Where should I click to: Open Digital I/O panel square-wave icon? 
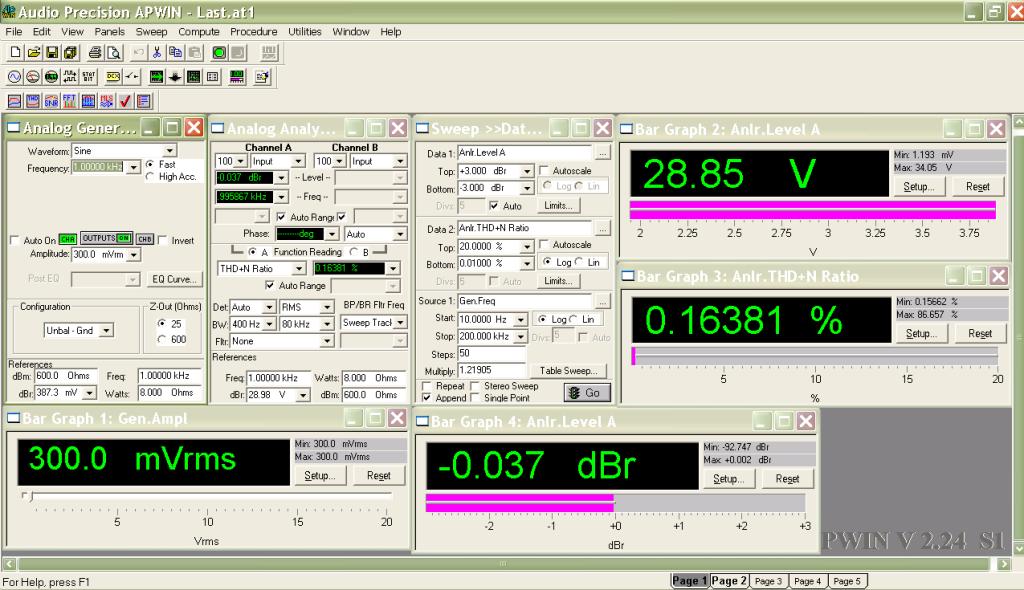pos(69,77)
